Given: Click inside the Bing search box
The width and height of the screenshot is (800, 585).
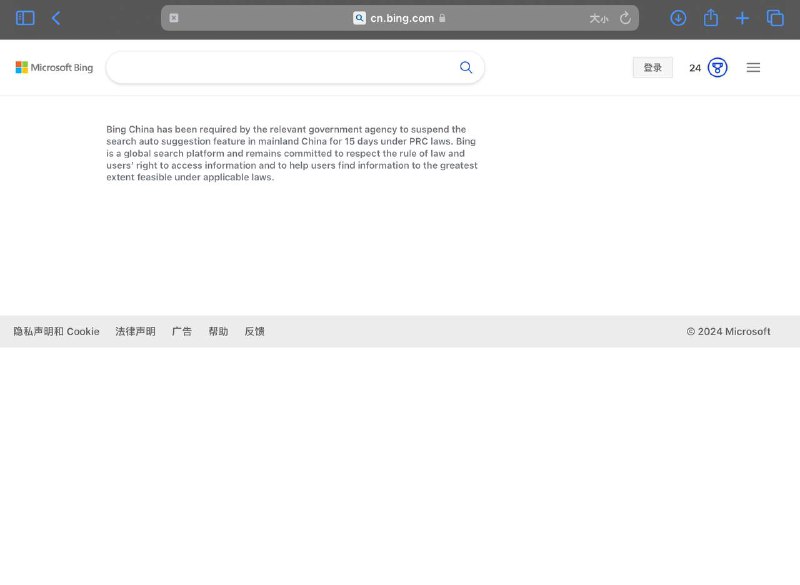Looking at the screenshot, I should click(x=280, y=67).
